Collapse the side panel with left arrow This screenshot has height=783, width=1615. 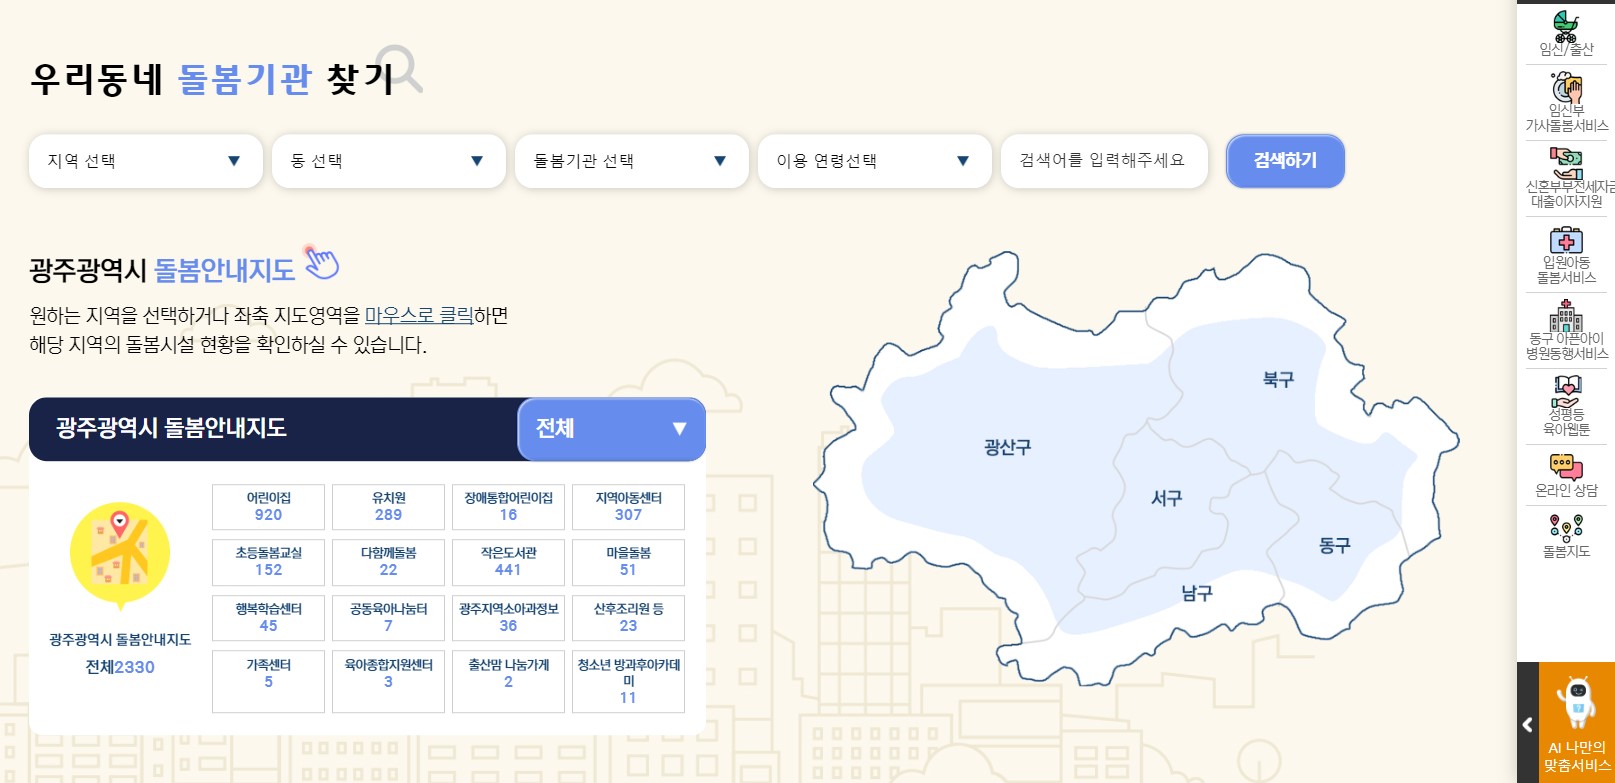1527,725
